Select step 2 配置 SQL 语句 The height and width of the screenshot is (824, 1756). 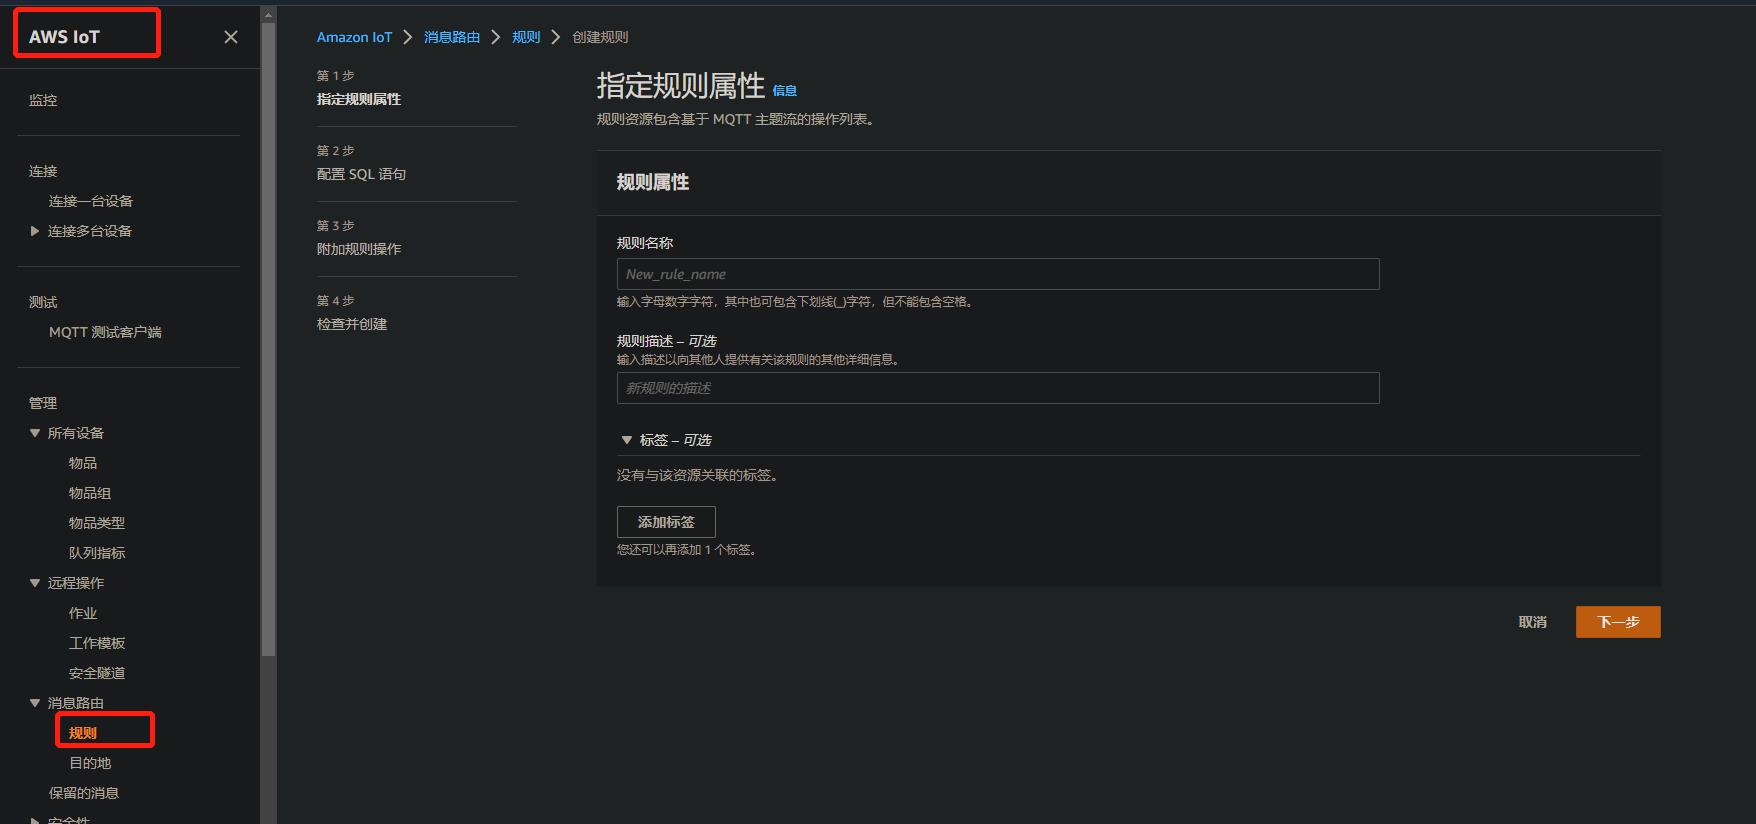361,174
